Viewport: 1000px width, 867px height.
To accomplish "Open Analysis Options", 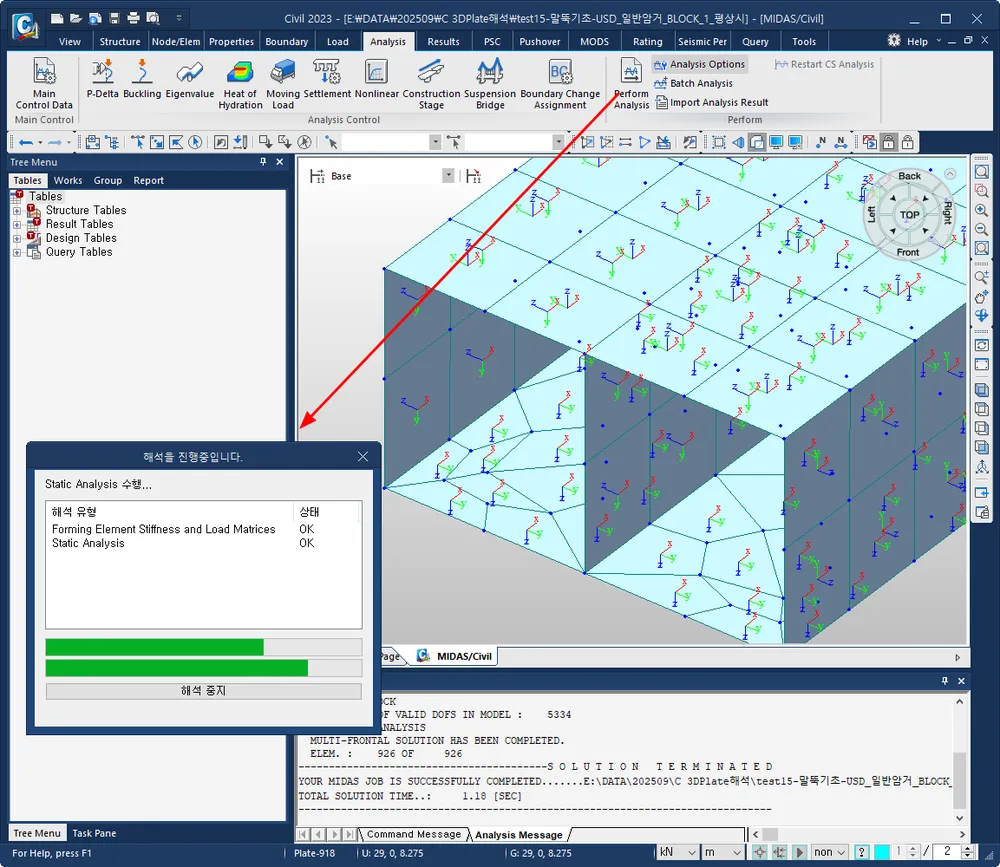I will 700,64.
